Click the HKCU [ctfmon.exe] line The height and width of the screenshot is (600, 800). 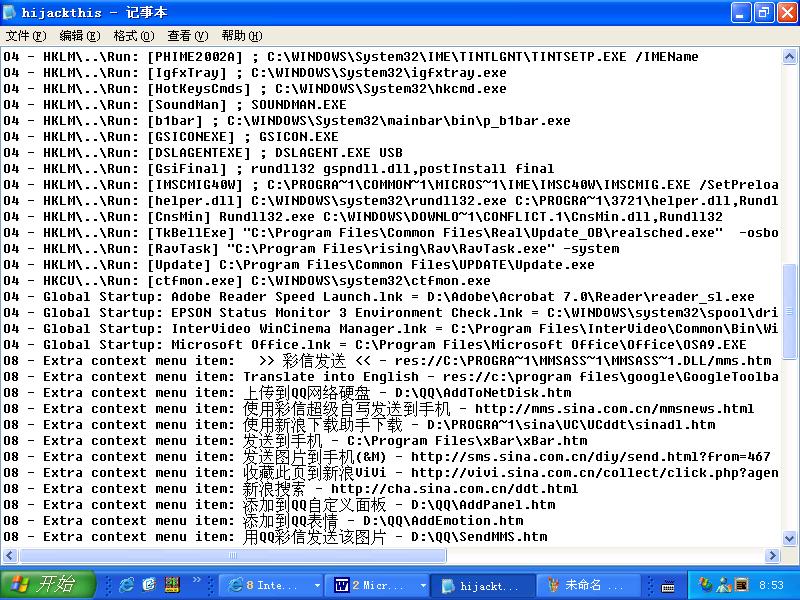[x=247, y=281]
